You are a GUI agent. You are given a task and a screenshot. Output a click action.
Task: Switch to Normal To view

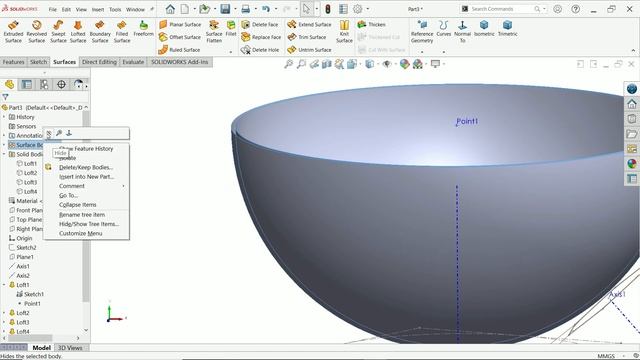pyautogui.click(x=462, y=31)
